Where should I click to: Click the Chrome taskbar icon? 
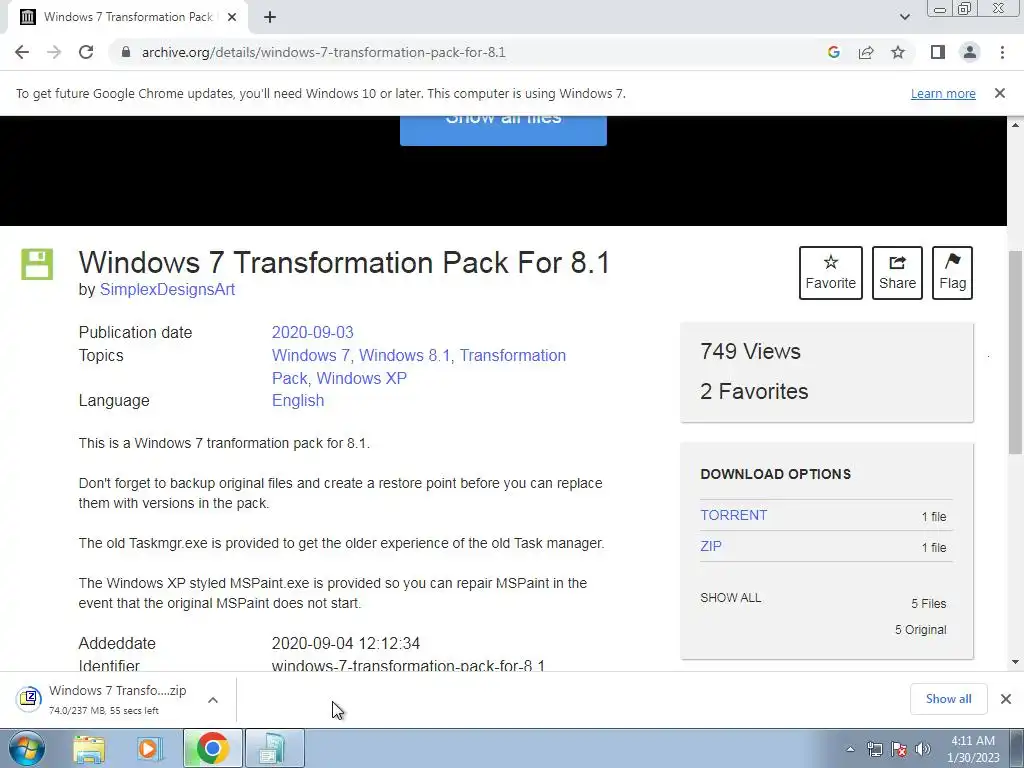212,748
